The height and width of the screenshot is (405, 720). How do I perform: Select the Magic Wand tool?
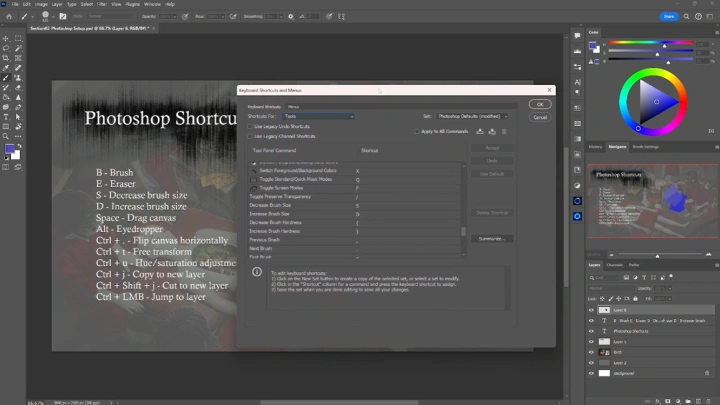[18, 48]
